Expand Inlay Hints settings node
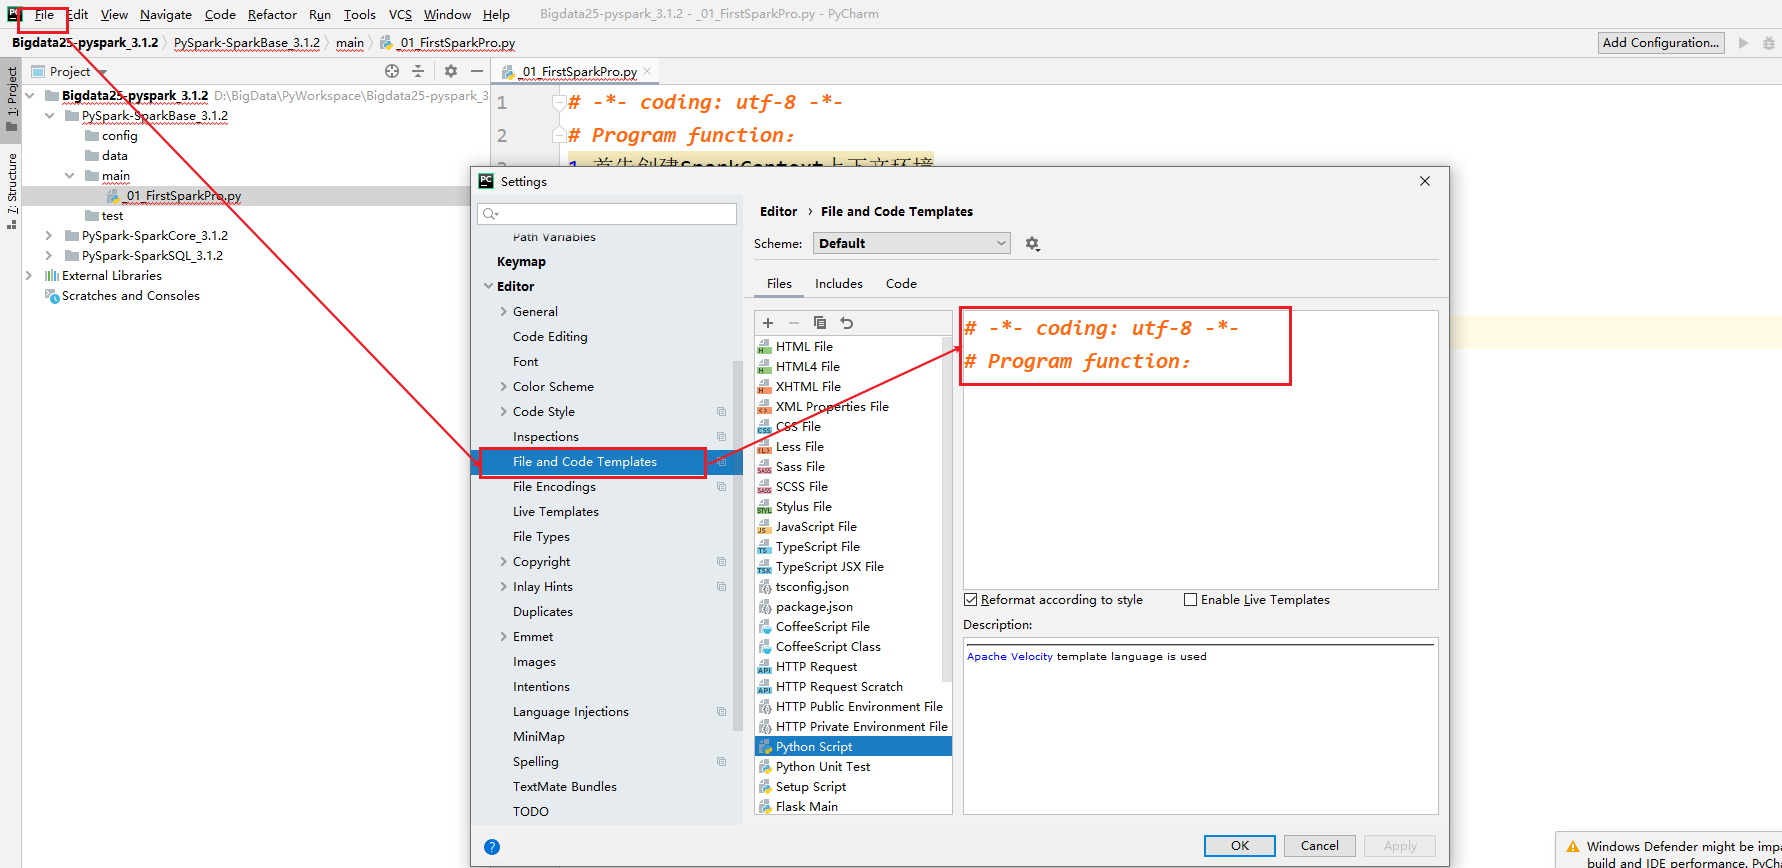The image size is (1782, 868). [x=503, y=587]
